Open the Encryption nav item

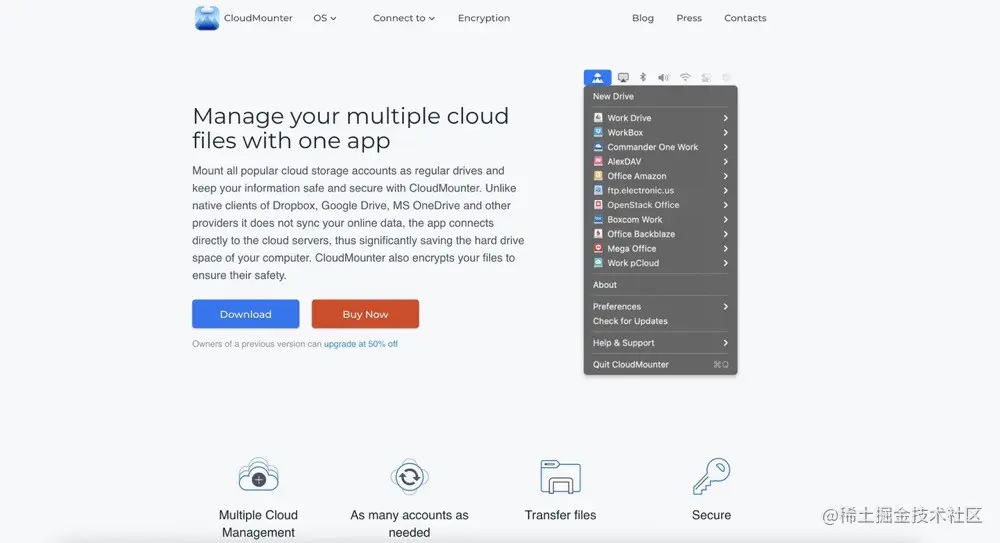[484, 18]
